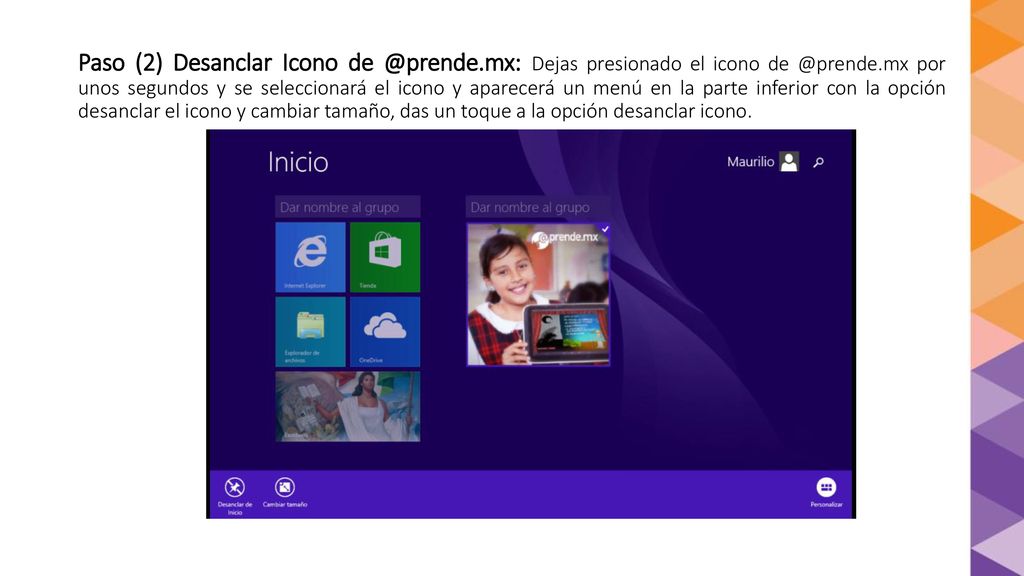The image size is (1024, 576).
Task: Click the slide heading 'Paso (2) Desanclar Icono de @prende.mx:'
Action: tap(299, 63)
